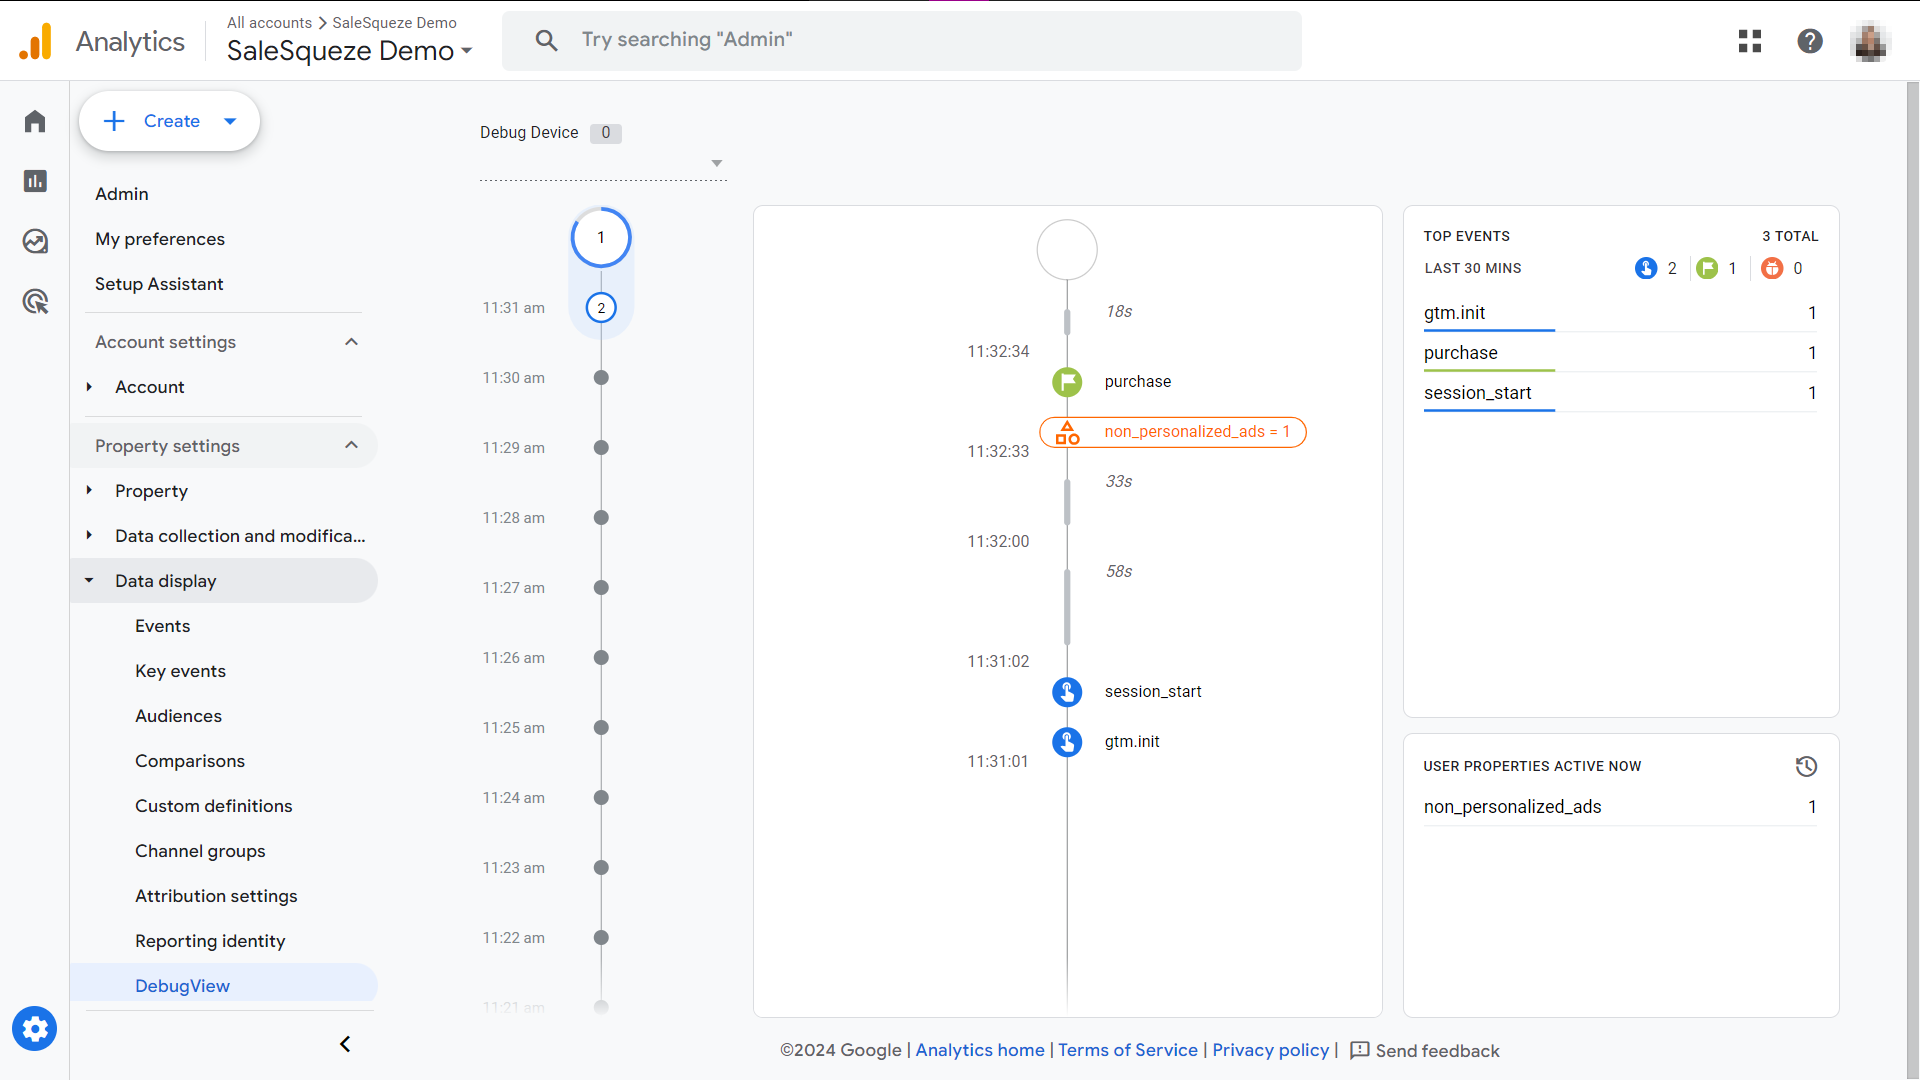Open Advertising icon in left rail
This screenshot has width=1920, height=1080.
click(x=35, y=301)
